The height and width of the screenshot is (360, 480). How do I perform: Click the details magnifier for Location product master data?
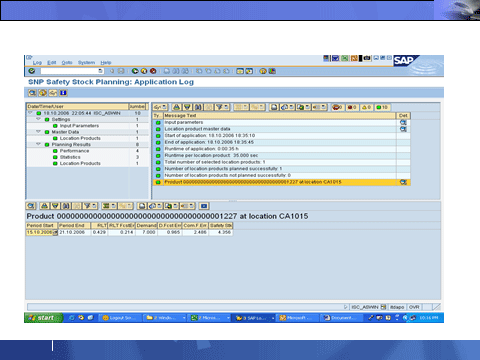click(403, 129)
